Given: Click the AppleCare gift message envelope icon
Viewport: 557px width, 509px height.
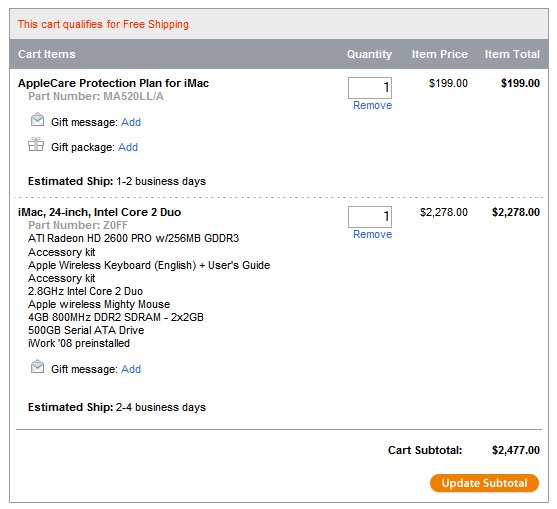Looking at the screenshot, I should coord(37,119).
